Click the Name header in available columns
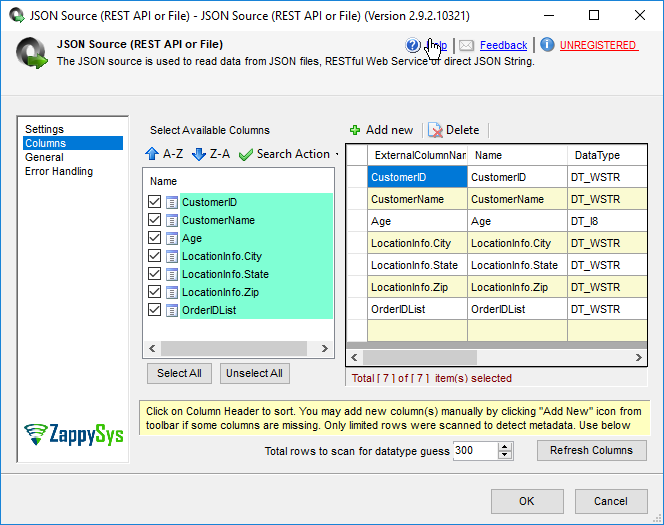664x525 pixels. (163, 181)
